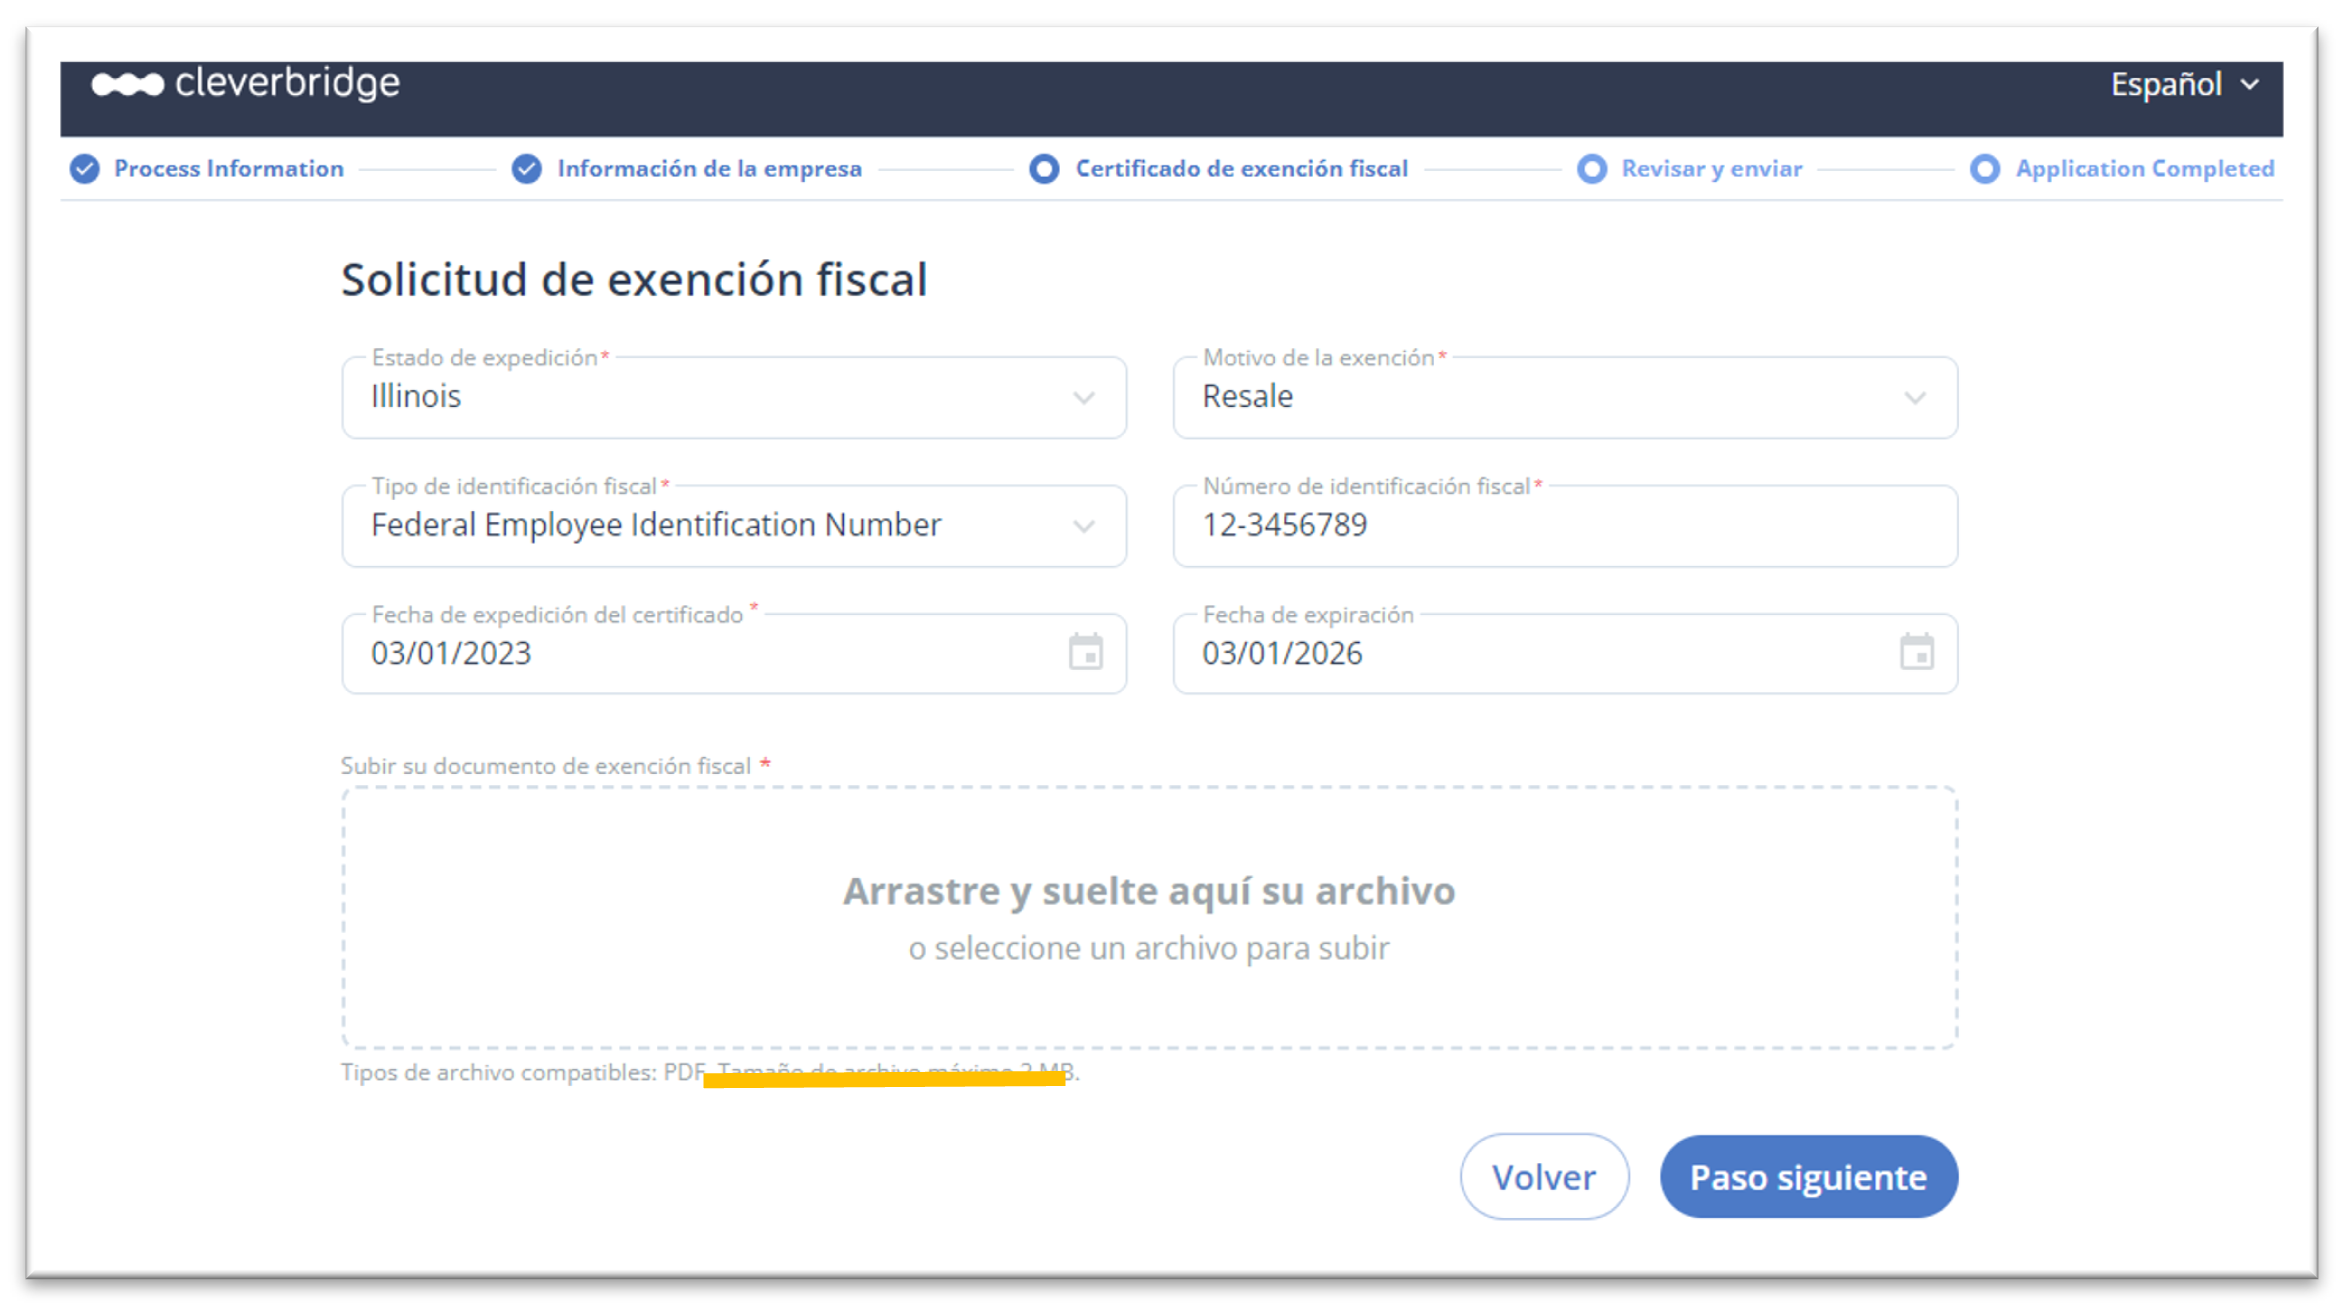Viewport: 2349px width, 1311px height.
Task: Expand the Tipo de identificación fiscal chevron
Action: point(1084,526)
